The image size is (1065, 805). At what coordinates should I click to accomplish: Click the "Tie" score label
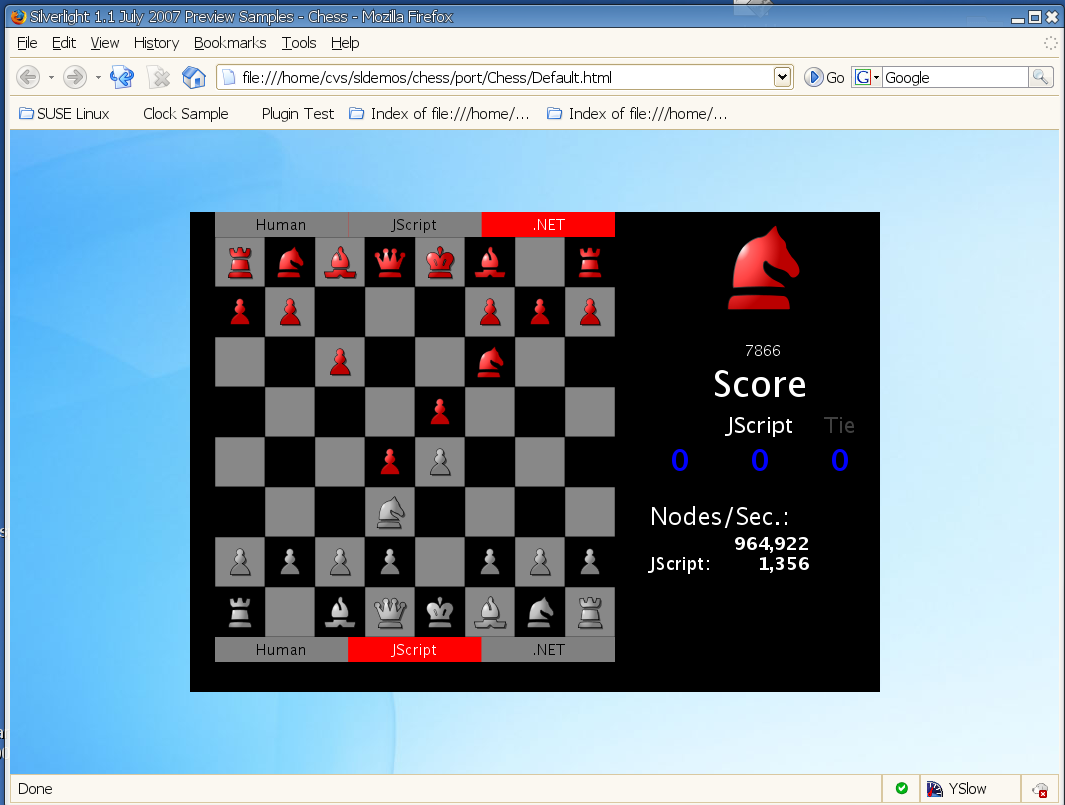coord(839,425)
